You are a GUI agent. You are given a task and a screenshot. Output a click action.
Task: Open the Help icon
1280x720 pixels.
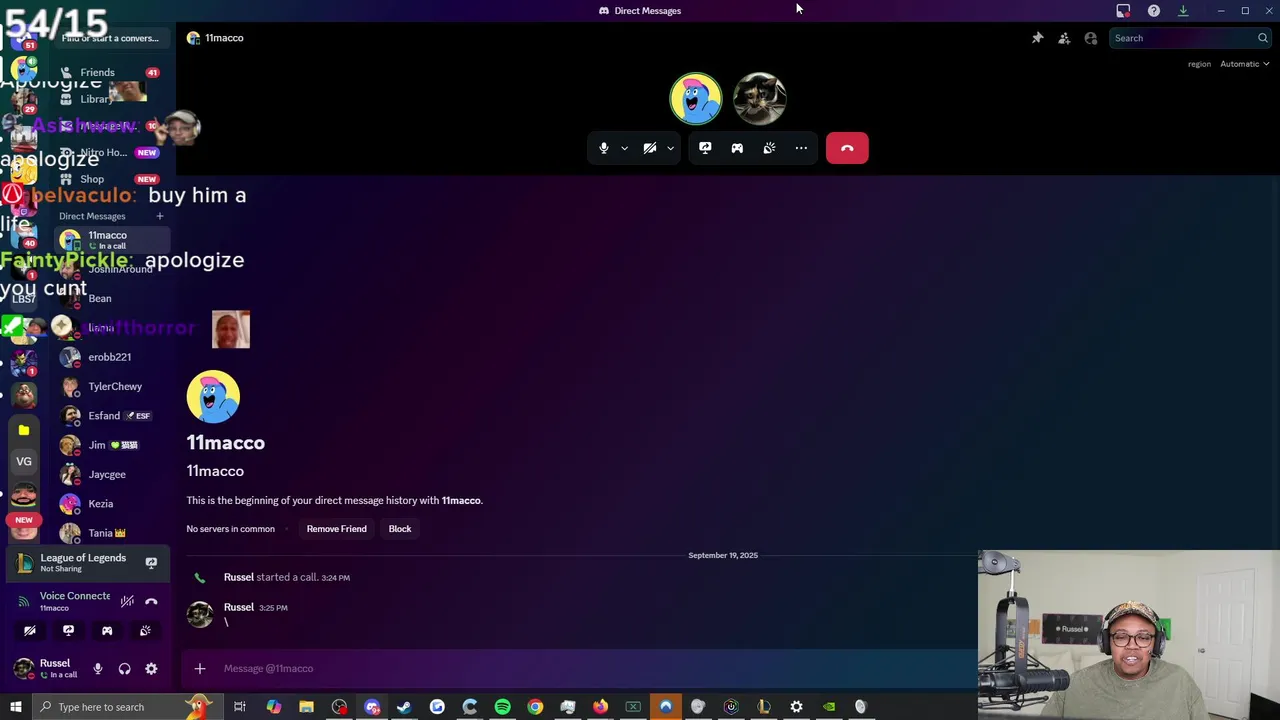1154,10
